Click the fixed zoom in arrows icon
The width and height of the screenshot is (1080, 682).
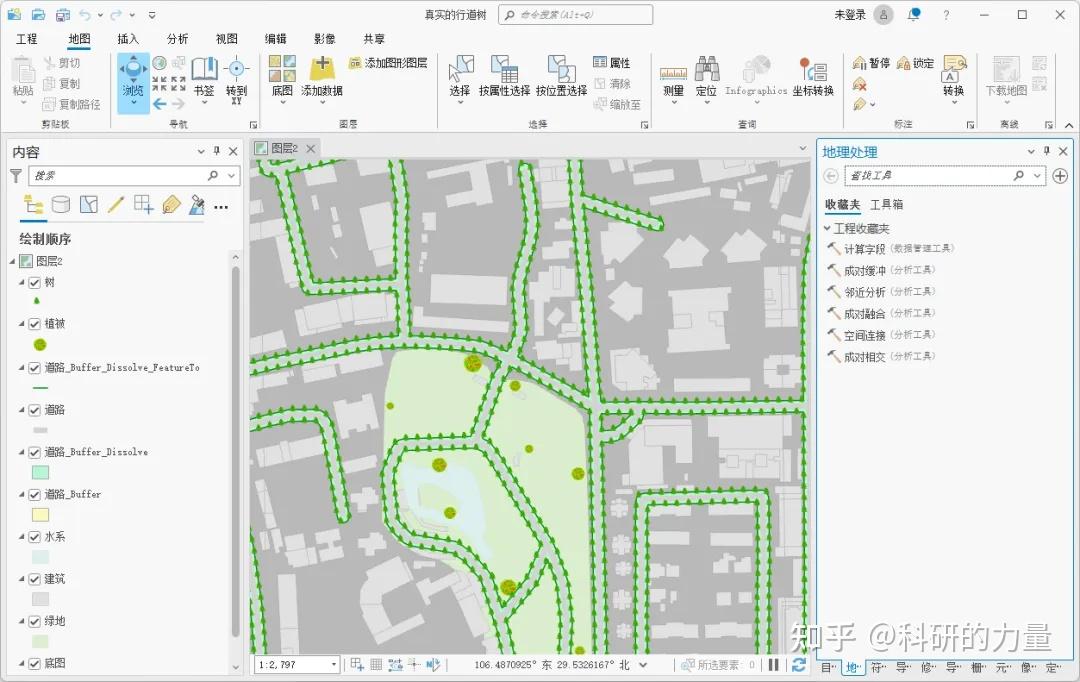159,83
